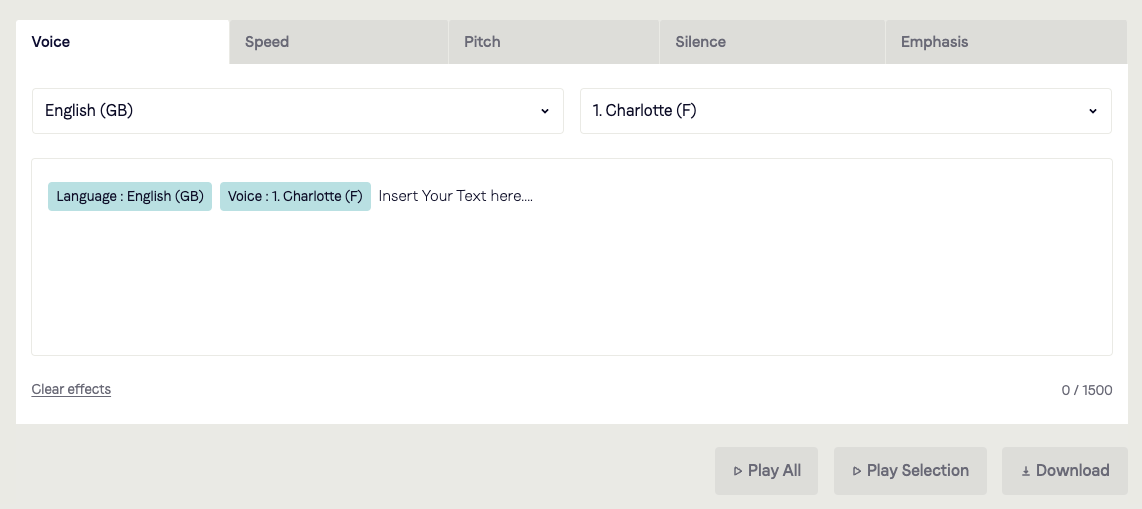Open the English (GB) language dropdown
The height and width of the screenshot is (509, 1142).
click(x=298, y=111)
